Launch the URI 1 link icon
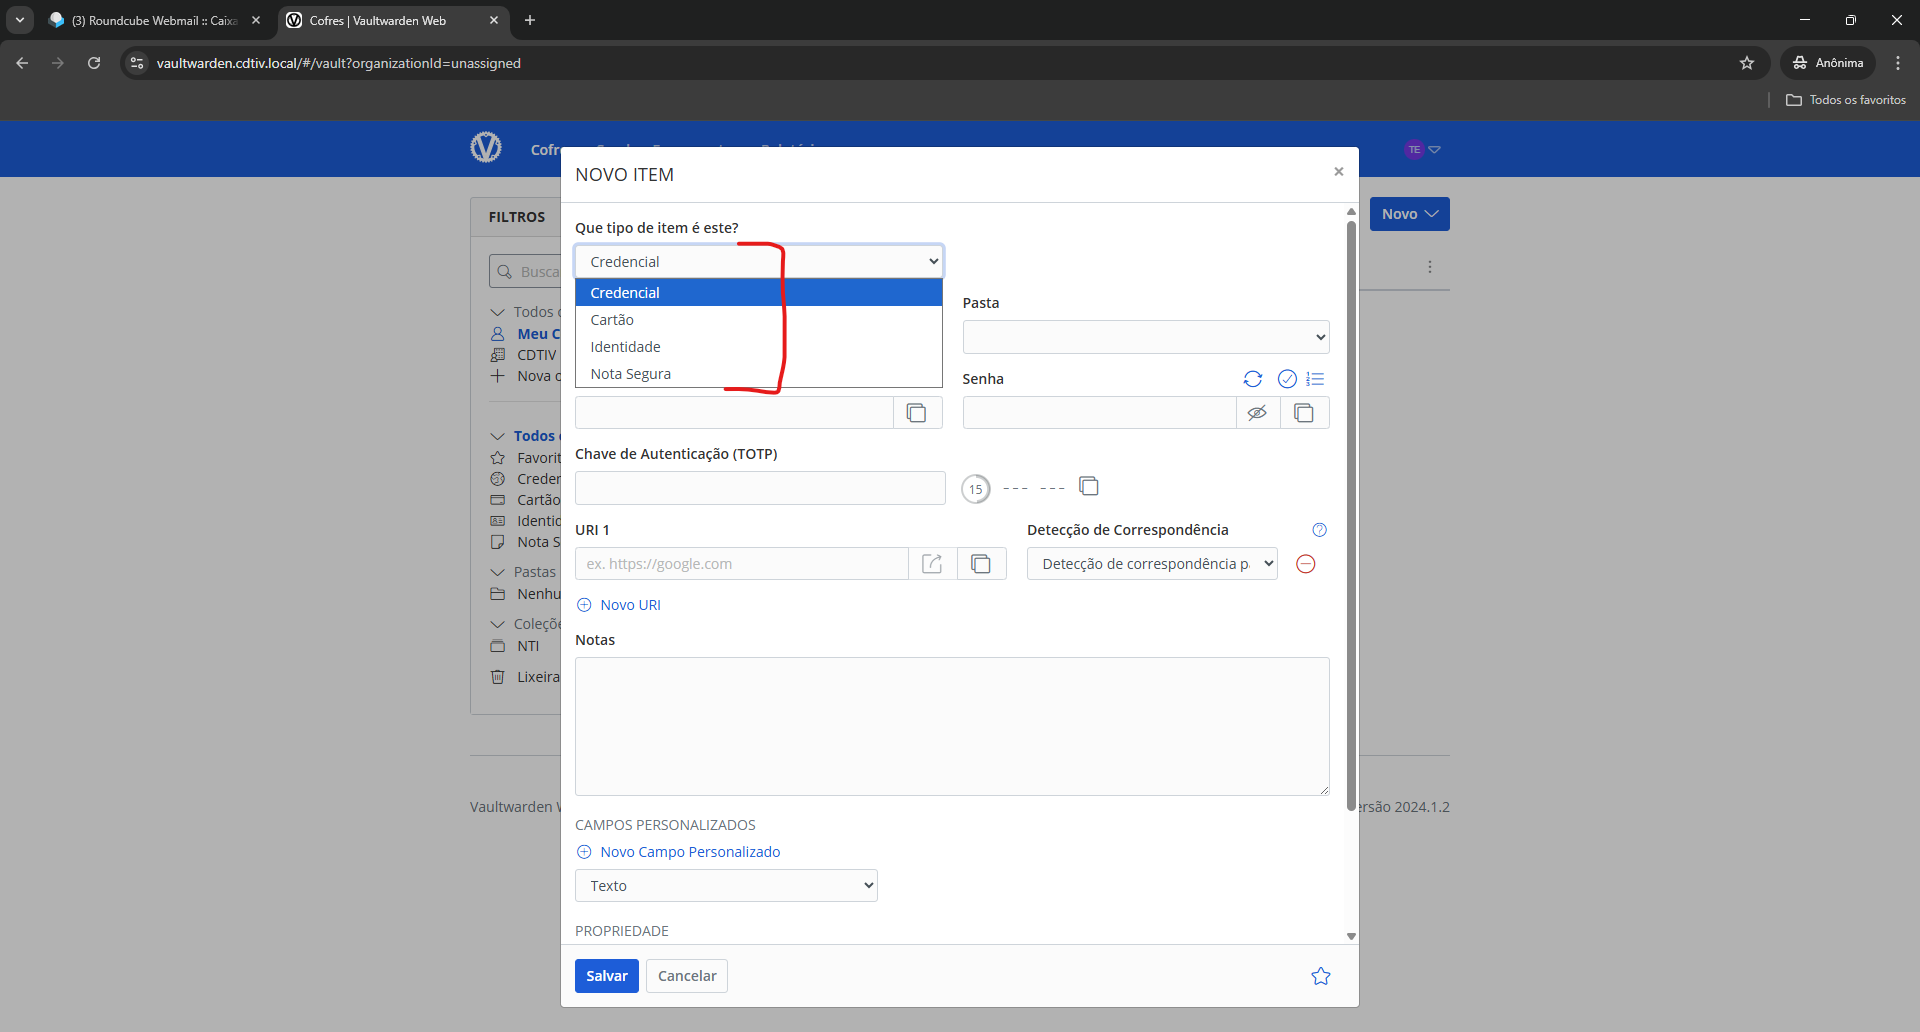 (932, 564)
